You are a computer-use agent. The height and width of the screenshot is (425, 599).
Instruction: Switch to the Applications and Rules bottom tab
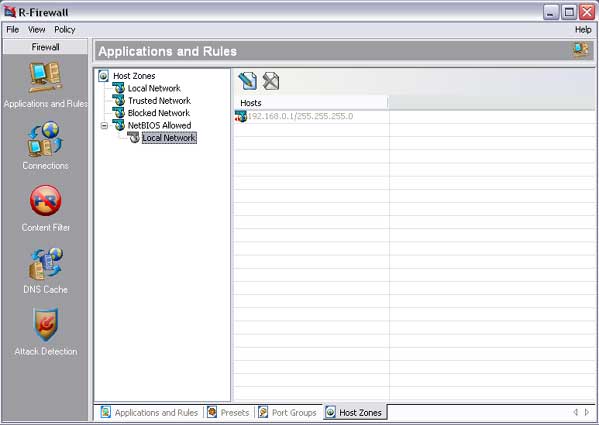coord(149,412)
